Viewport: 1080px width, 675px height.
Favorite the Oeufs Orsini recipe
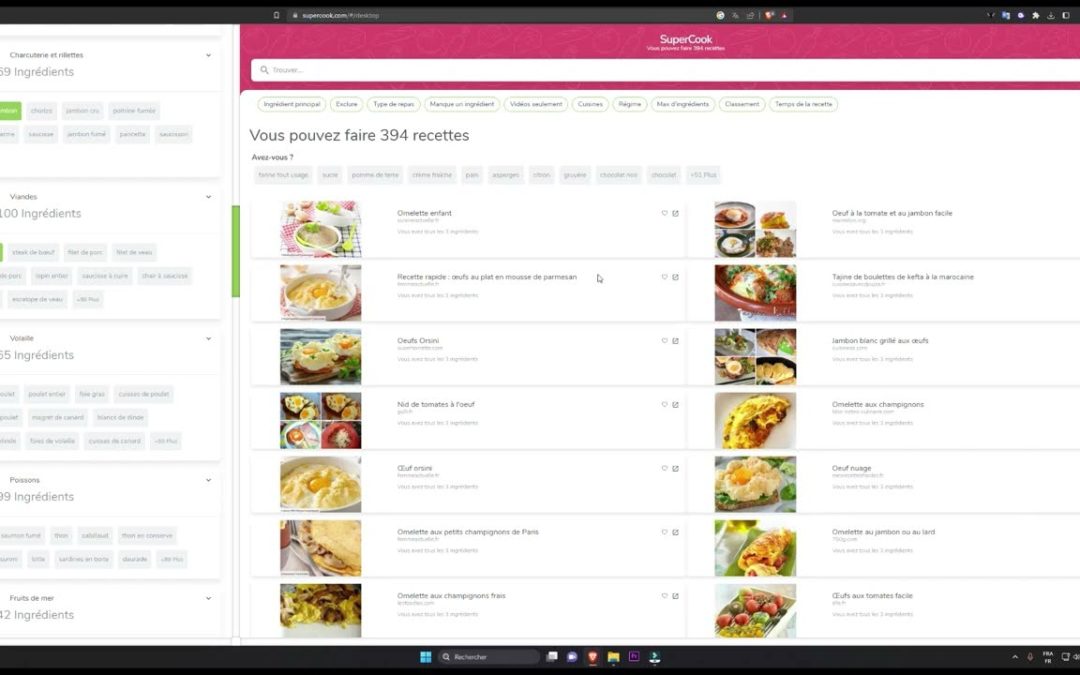pos(665,341)
